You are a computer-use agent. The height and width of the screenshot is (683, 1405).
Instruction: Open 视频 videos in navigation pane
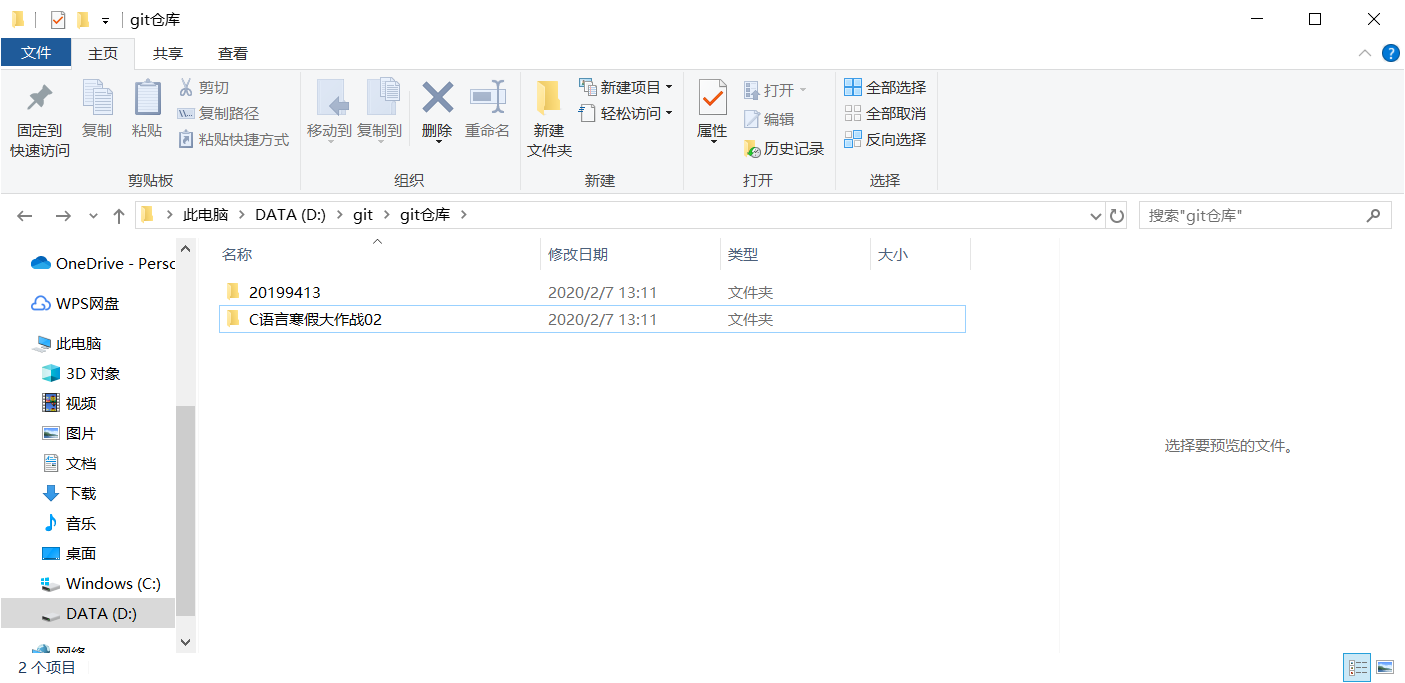coord(69,404)
